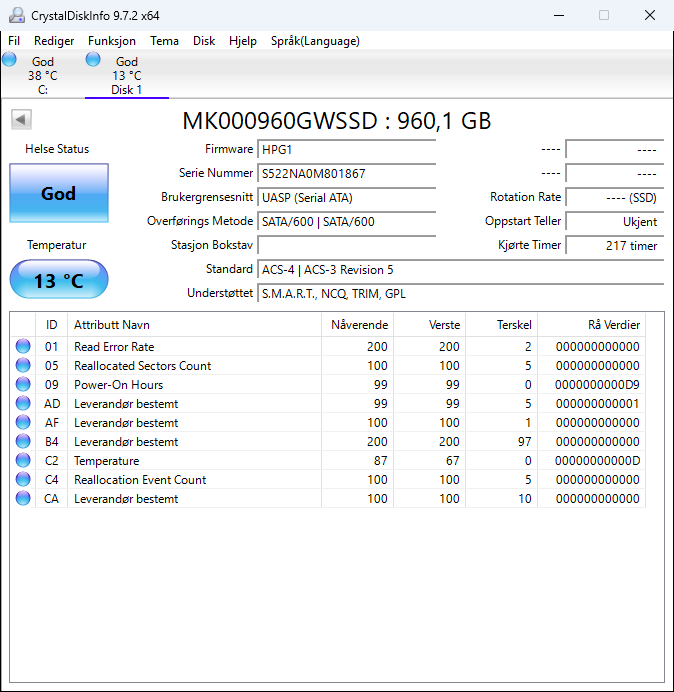Select the Reallocation Event Count row name

point(140,480)
